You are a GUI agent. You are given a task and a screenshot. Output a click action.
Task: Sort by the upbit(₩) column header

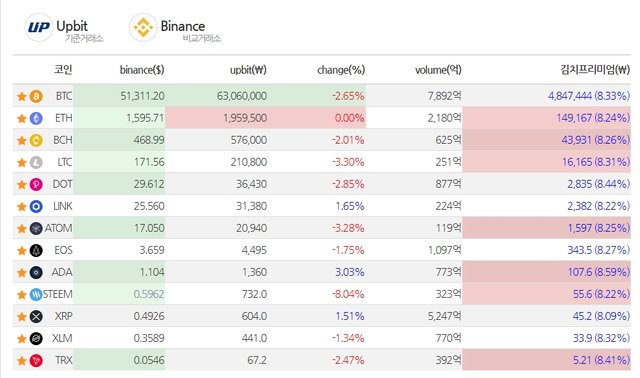tap(248, 70)
